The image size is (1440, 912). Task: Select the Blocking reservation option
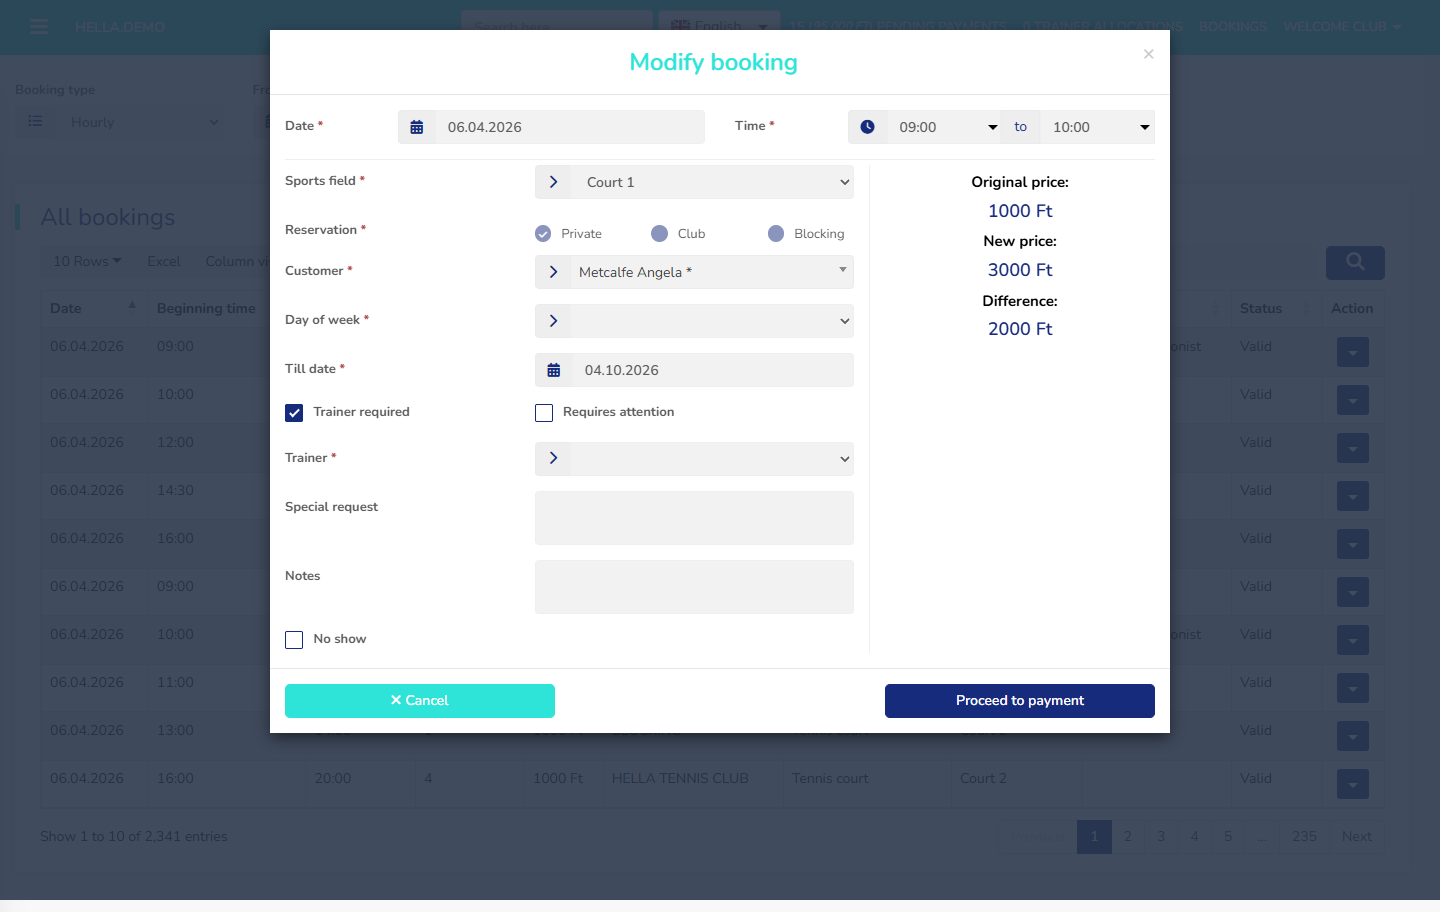776,233
